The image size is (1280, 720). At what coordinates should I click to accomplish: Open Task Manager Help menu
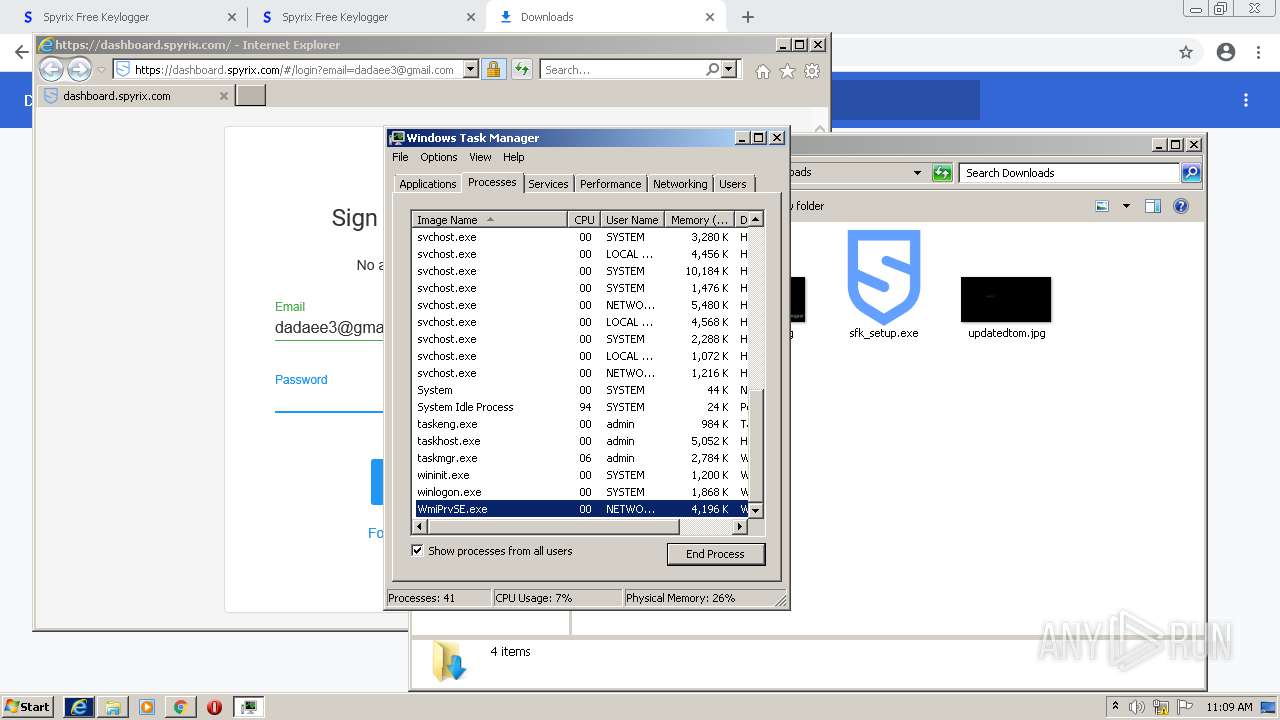tap(513, 157)
